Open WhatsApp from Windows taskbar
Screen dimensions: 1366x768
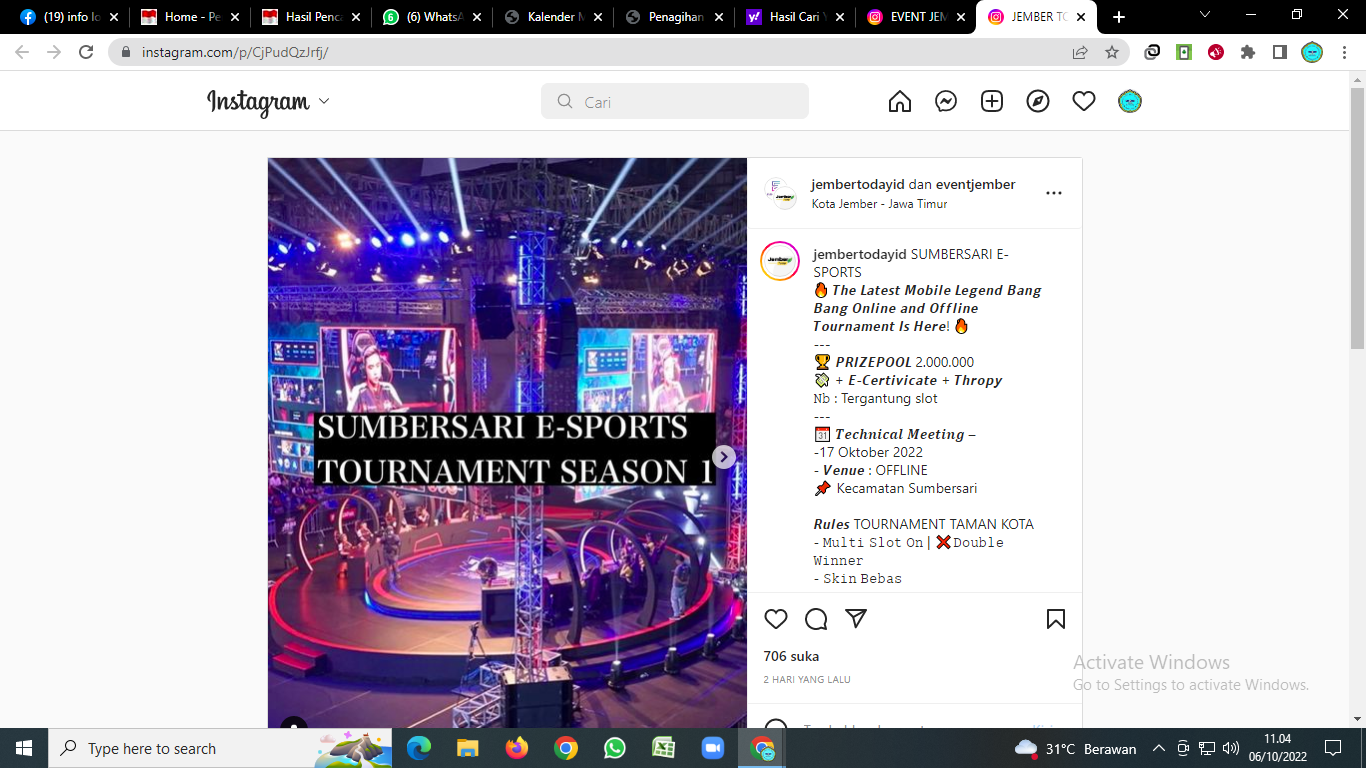pyautogui.click(x=614, y=748)
